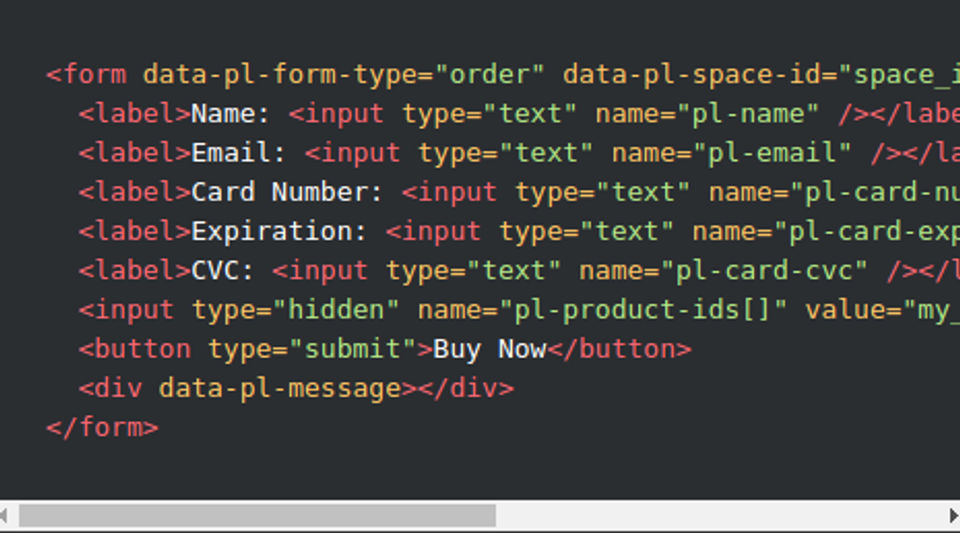Click the "Expiration:" label text
The height and width of the screenshot is (533, 960).
click(x=279, y=231)
